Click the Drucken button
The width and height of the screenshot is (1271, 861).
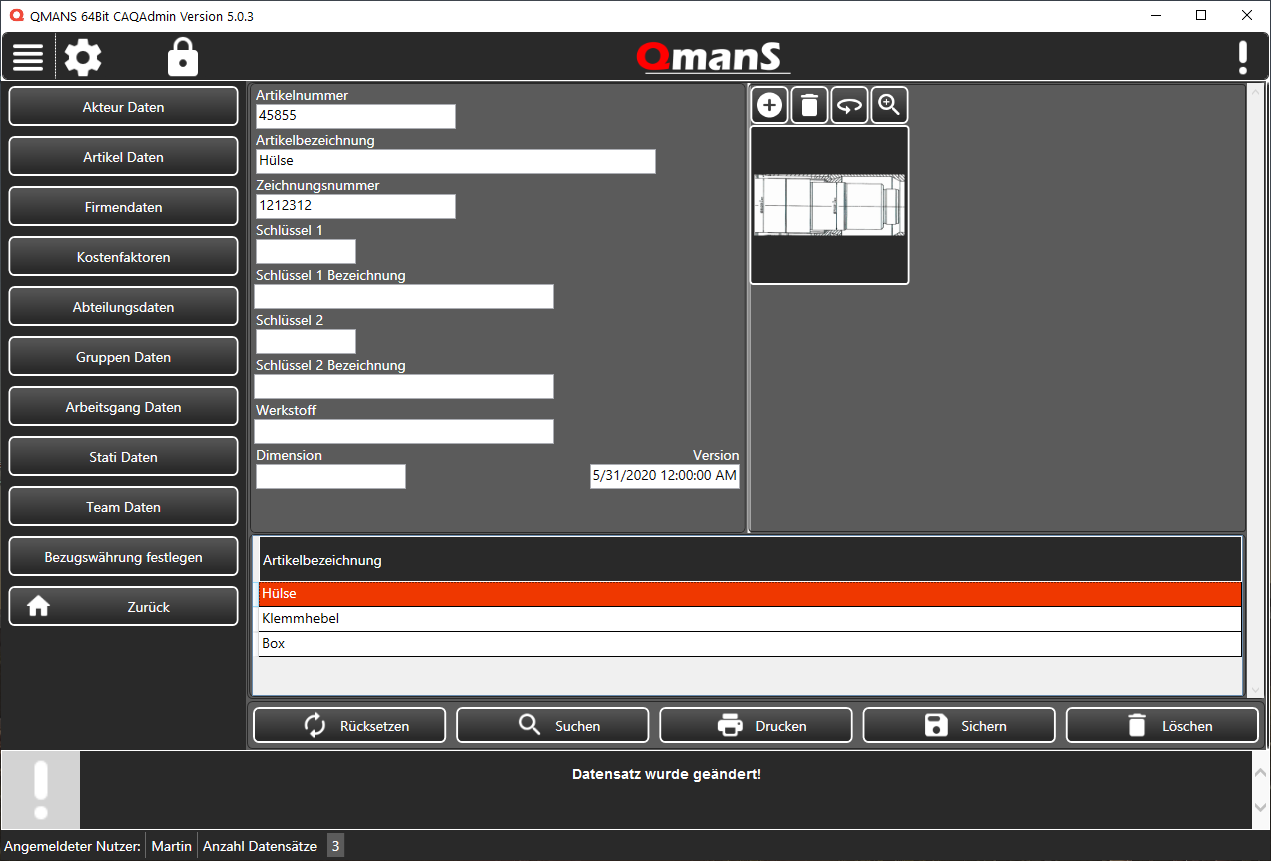click(756, 726)
